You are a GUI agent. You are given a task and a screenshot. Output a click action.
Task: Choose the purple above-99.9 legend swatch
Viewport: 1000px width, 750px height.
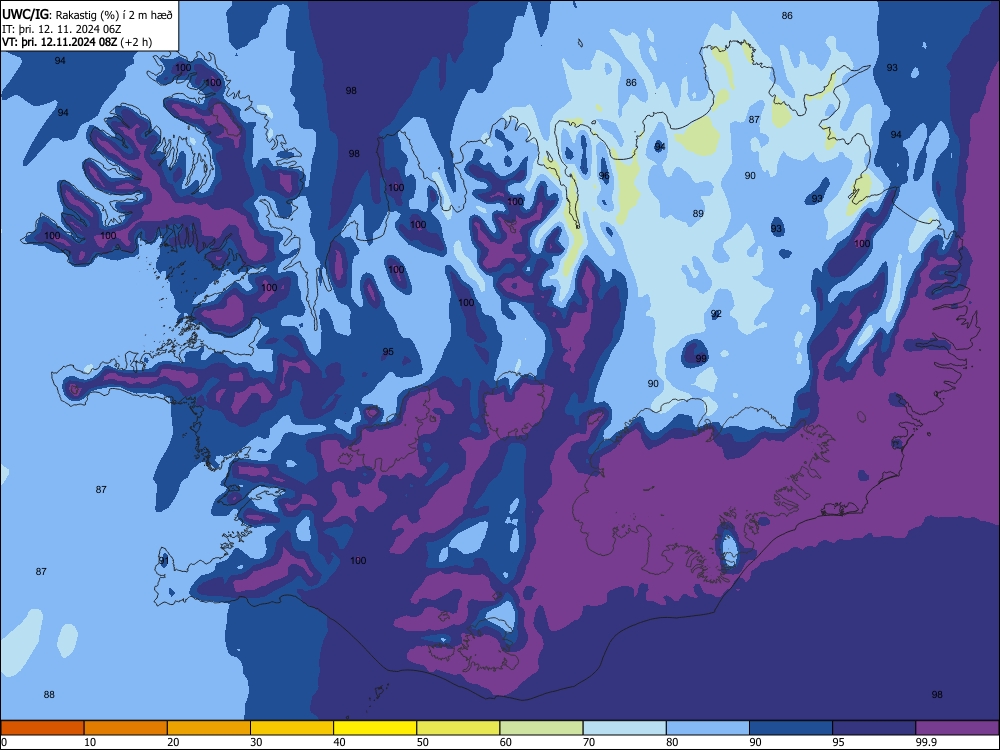tap(957, 728)
